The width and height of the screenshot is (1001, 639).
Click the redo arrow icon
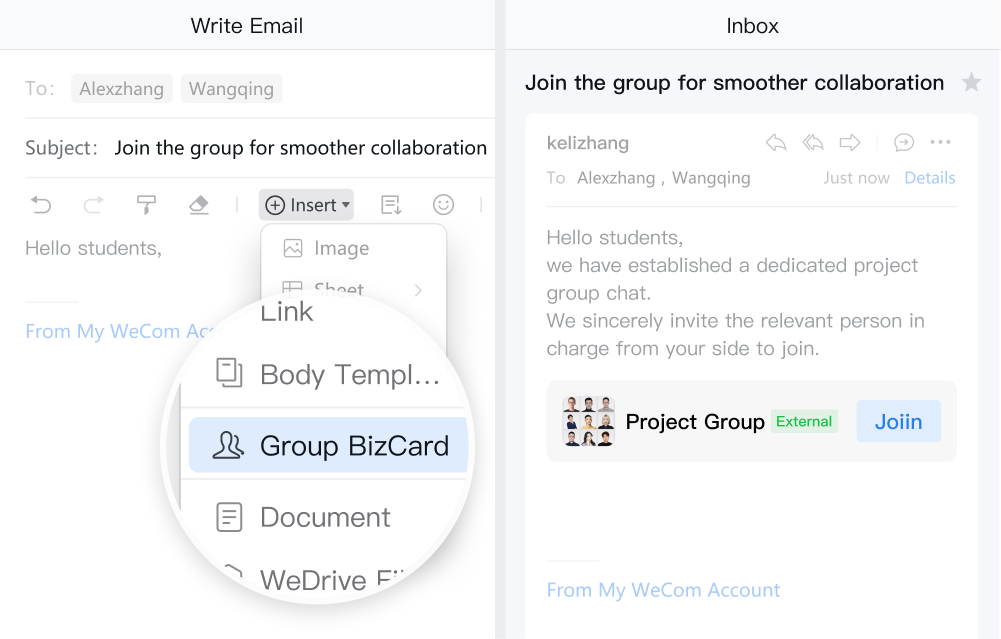pos(93,205)
